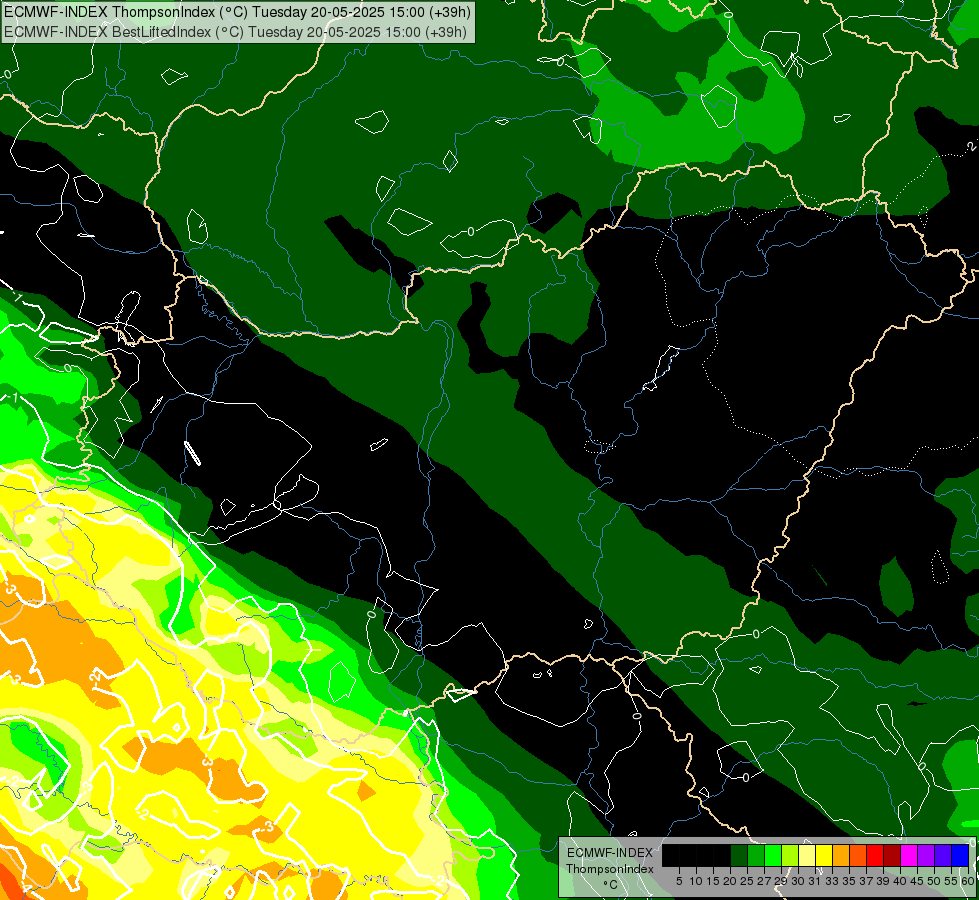The width and height of the screenshot is (979, 900).
Task: Click the legend value label 35
Action: [849, 881]
